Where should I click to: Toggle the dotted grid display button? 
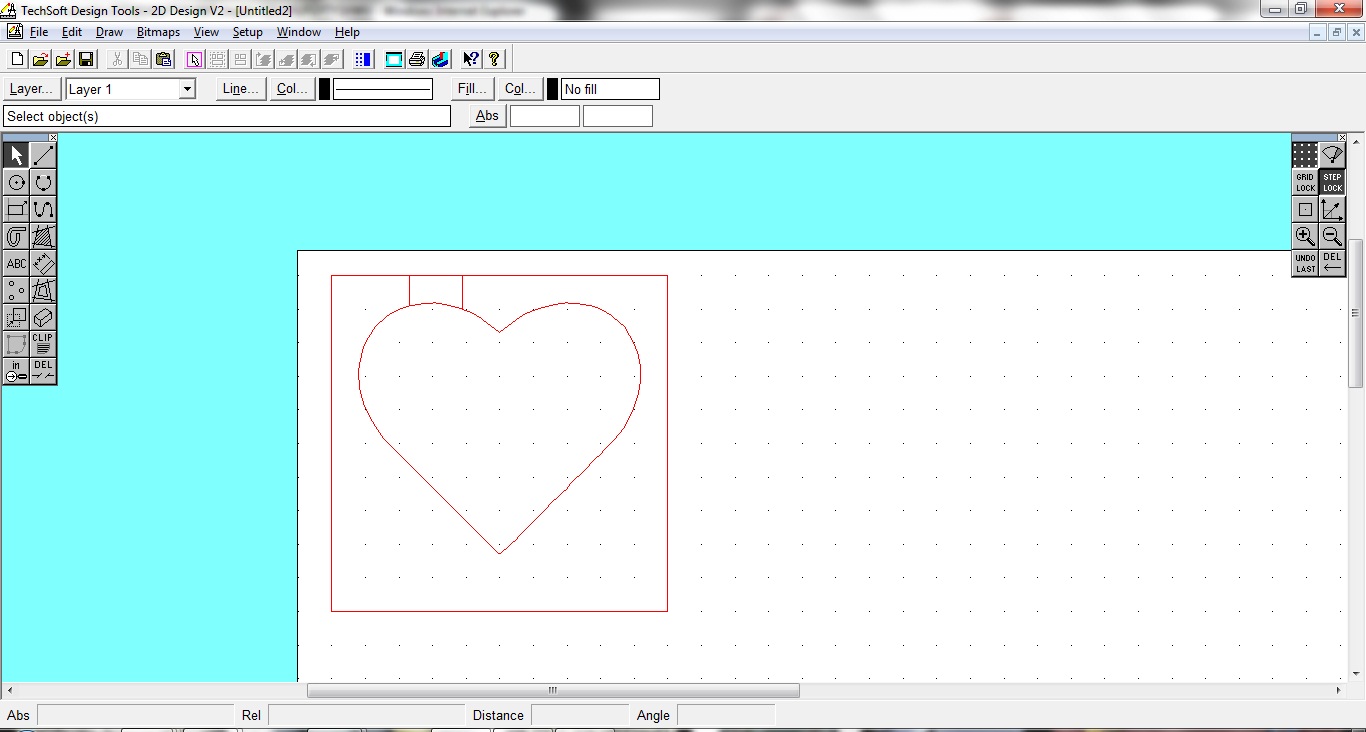point(1305,155)
